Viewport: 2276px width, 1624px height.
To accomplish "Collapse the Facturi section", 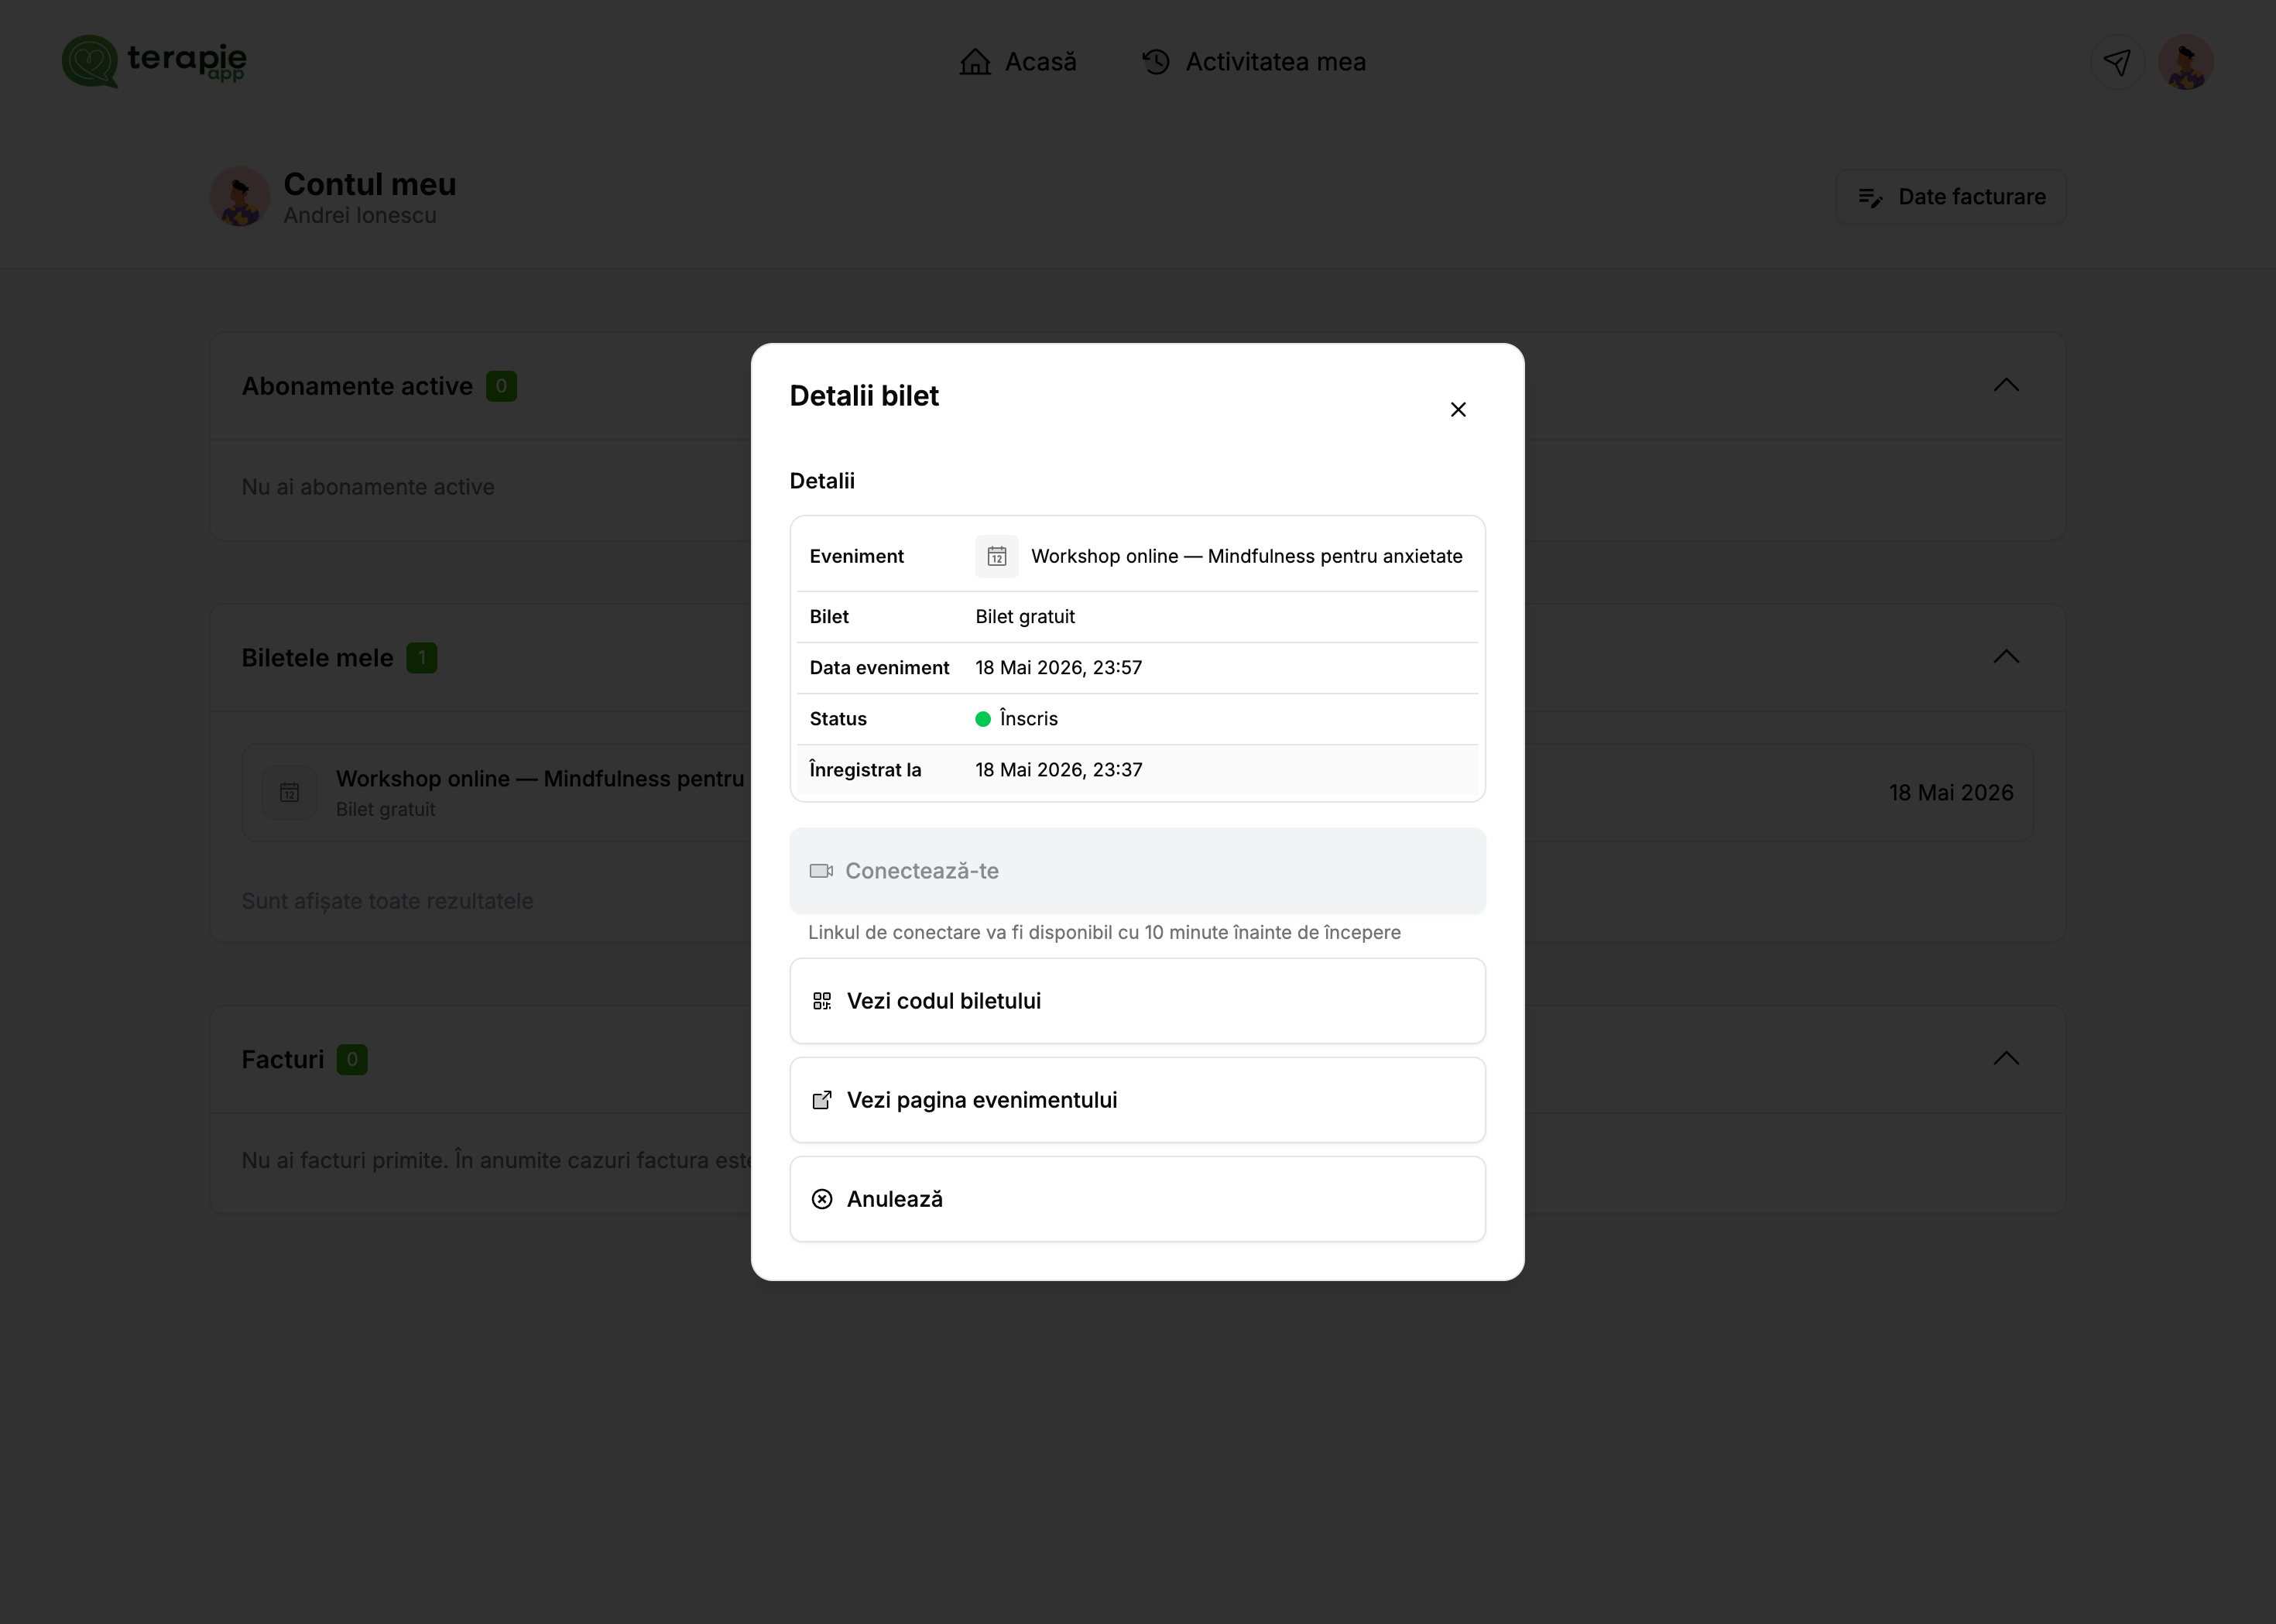I will click(x=2006, y=1059).
